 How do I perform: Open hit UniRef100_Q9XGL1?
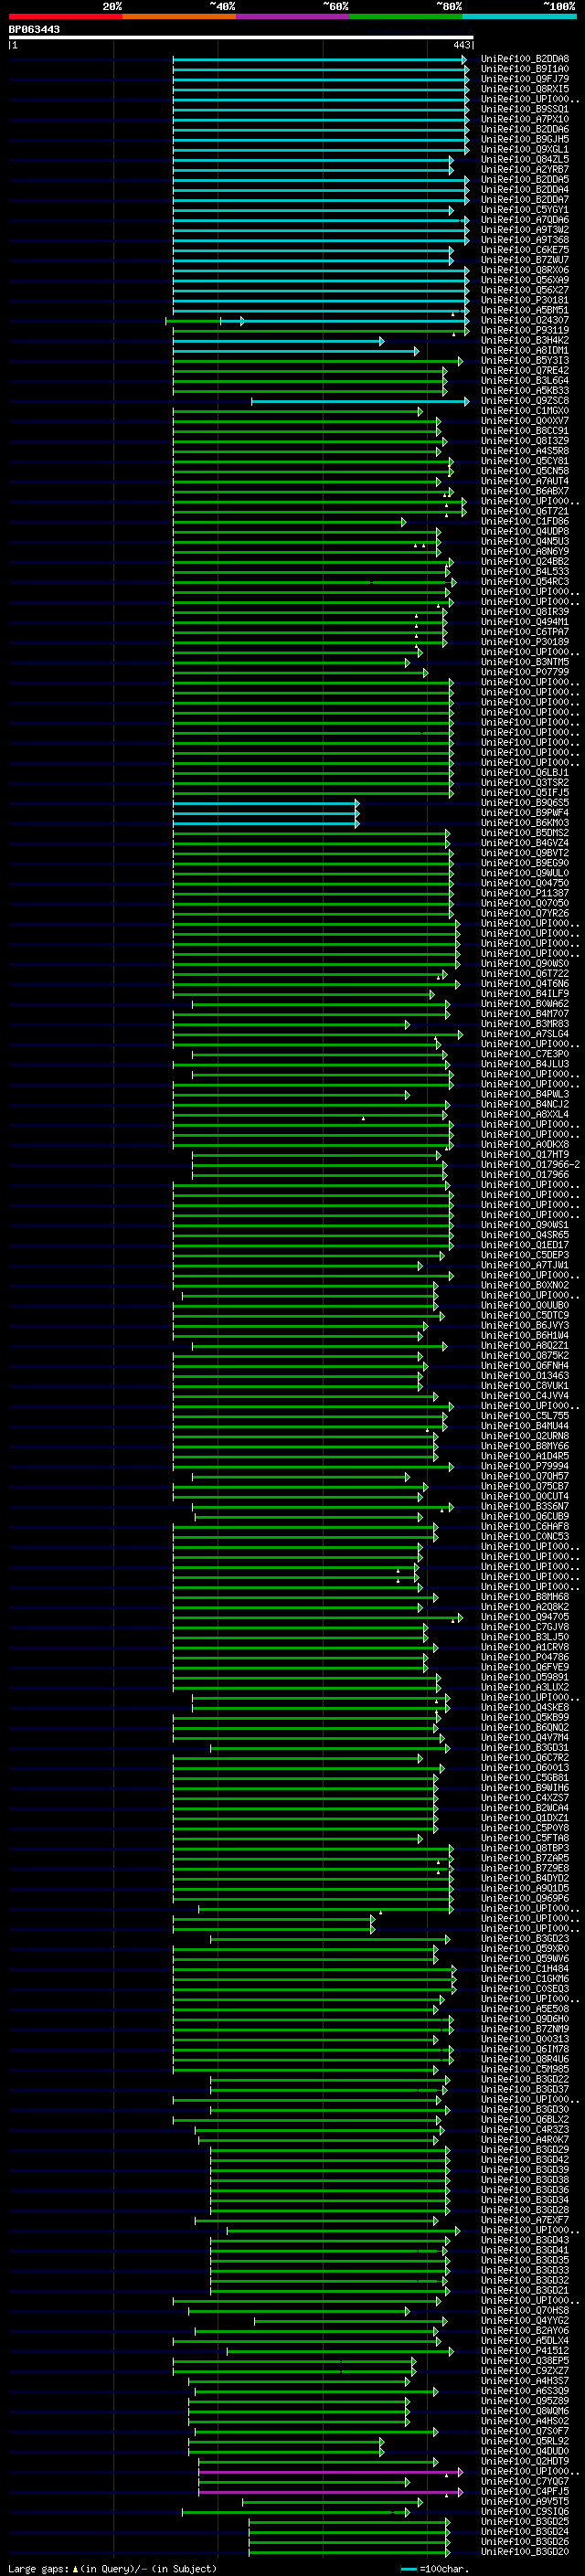point(525,149)
